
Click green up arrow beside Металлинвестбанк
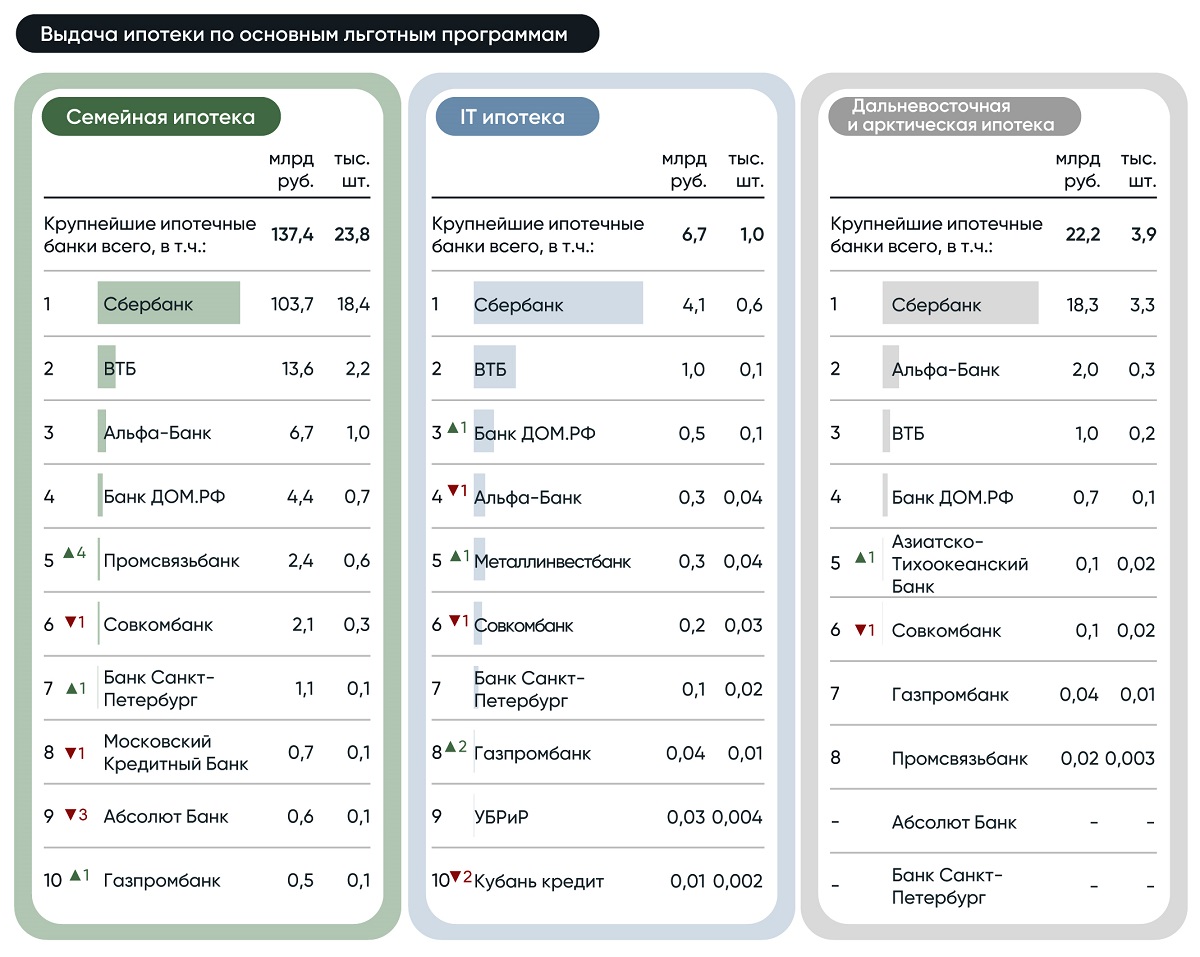click(452, 556)
